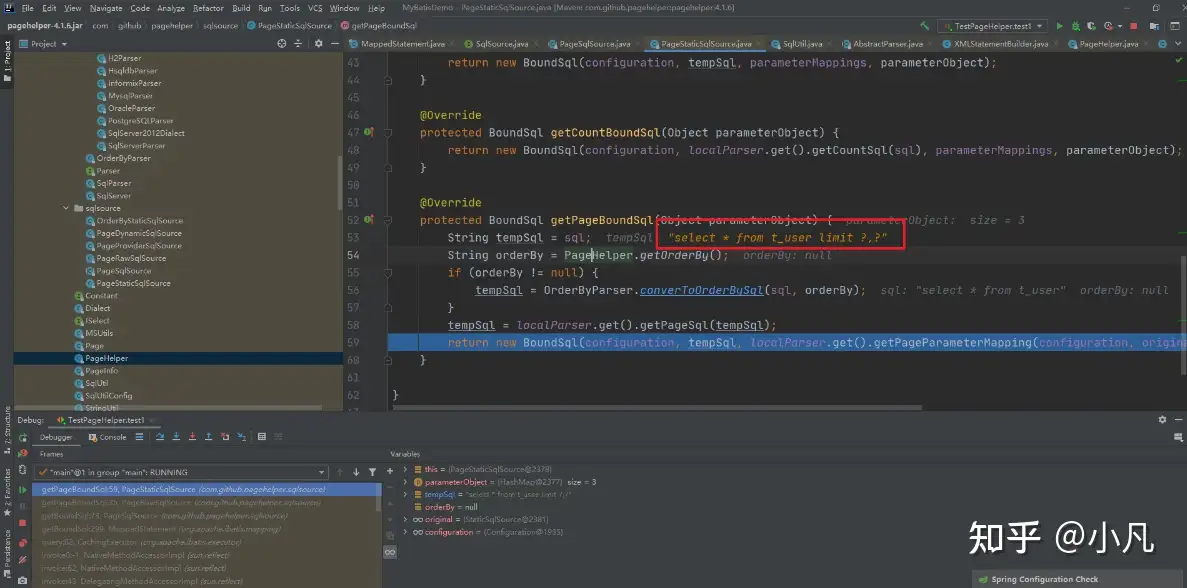The height and width of the screenshot is (588, 1187).
Task: Mute breakpoints in Debug sidebar
Action: click(23, 561)
